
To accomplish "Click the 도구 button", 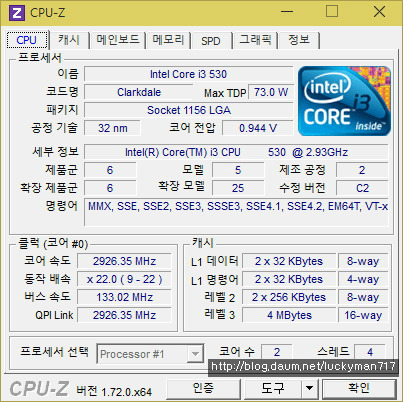I will point(273,388).
